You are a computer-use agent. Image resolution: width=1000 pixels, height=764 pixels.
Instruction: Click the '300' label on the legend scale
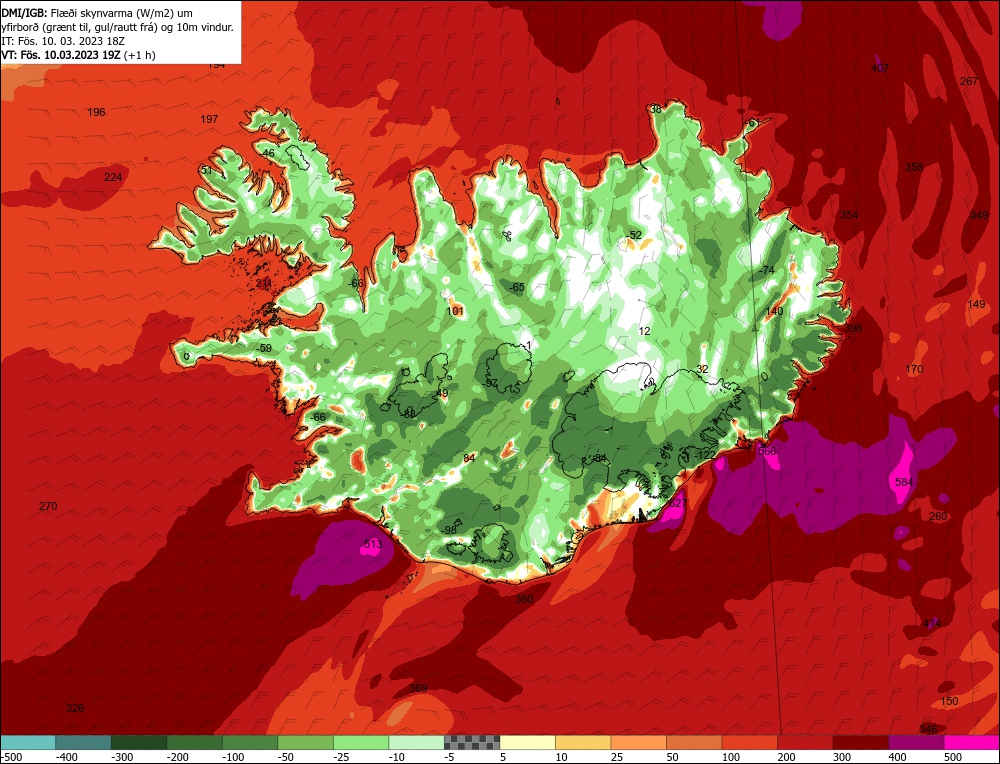(x=842, y=757)
